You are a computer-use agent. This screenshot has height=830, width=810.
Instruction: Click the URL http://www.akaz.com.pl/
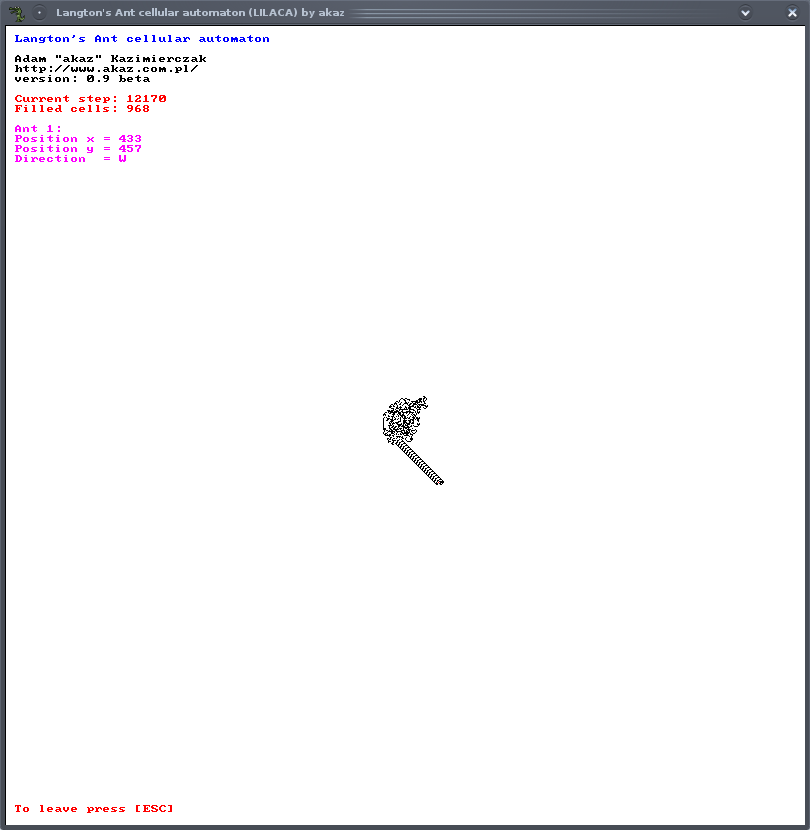tap(106, 69)
